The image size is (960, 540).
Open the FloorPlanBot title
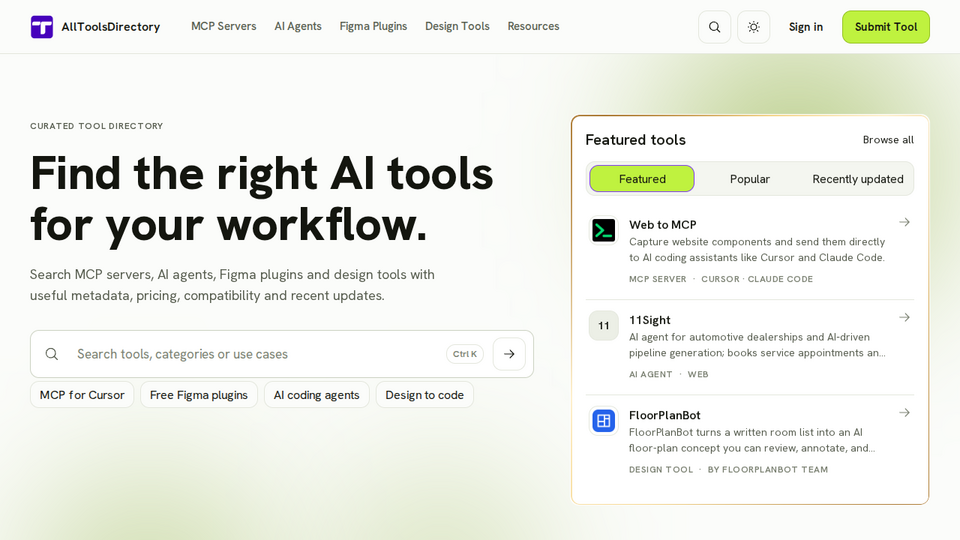point(664,415)
